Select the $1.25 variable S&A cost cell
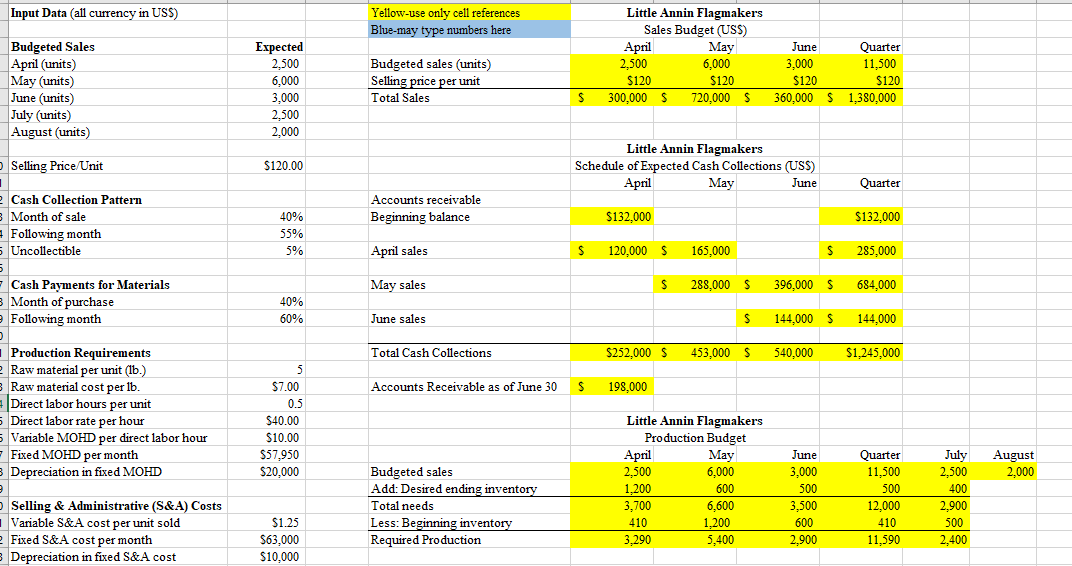 [267, 523]
